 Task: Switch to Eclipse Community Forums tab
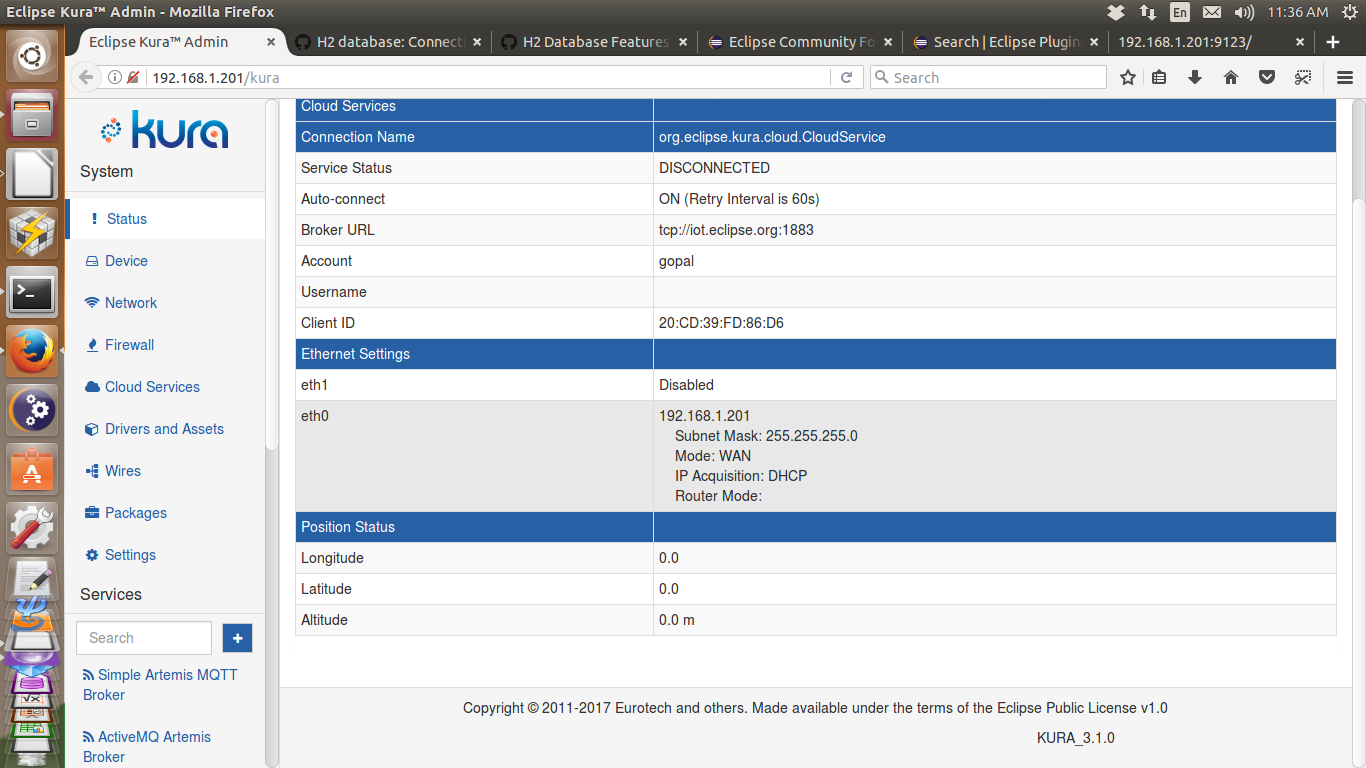pyautogui.click(x=801, y=42)
